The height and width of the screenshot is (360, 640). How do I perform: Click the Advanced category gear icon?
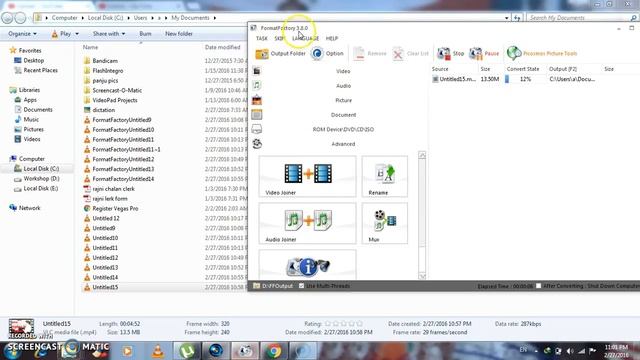257,144
